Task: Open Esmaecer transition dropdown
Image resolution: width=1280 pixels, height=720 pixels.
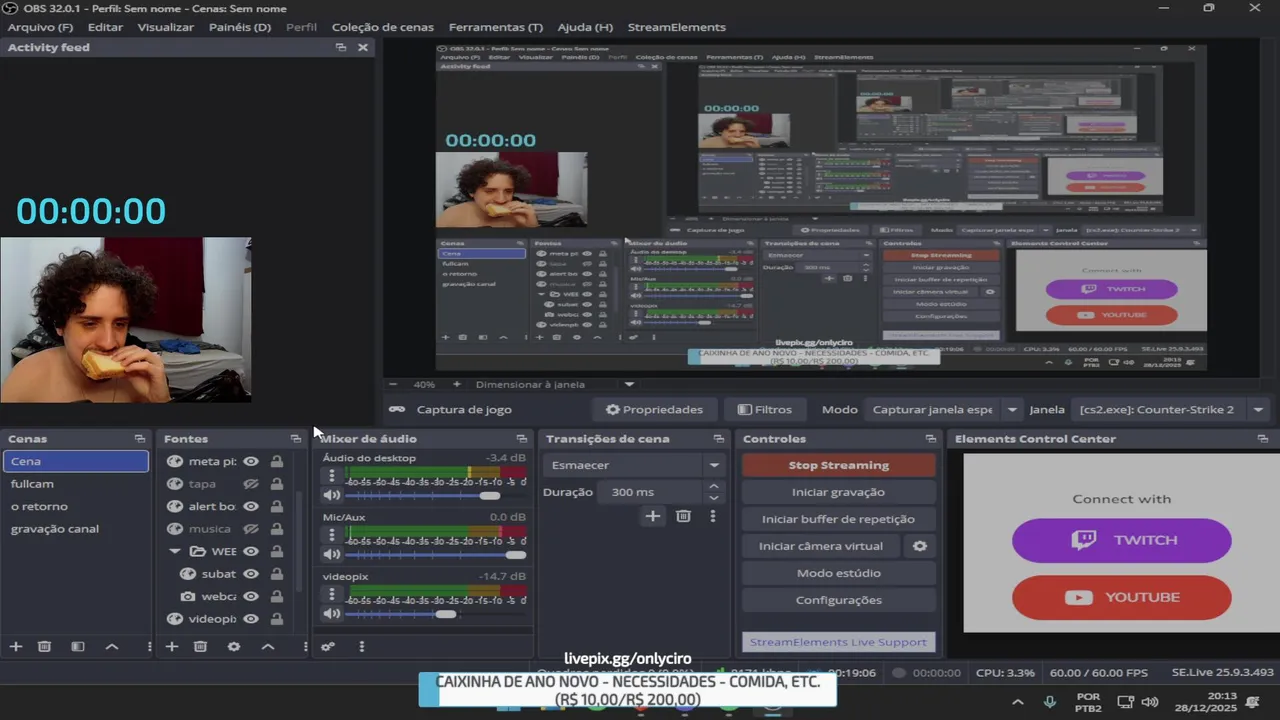Action: tap(634, 465)
